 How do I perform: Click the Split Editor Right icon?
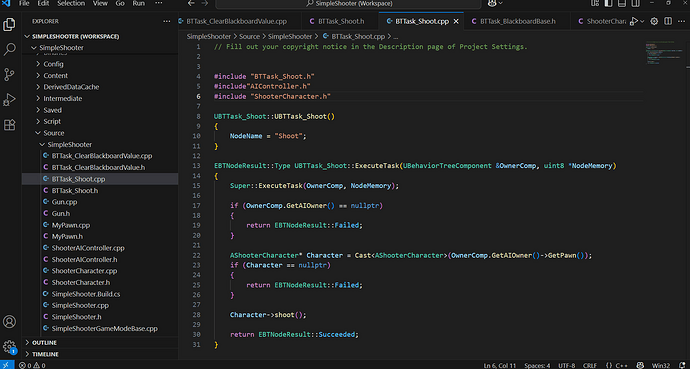[x=668, y=21]
